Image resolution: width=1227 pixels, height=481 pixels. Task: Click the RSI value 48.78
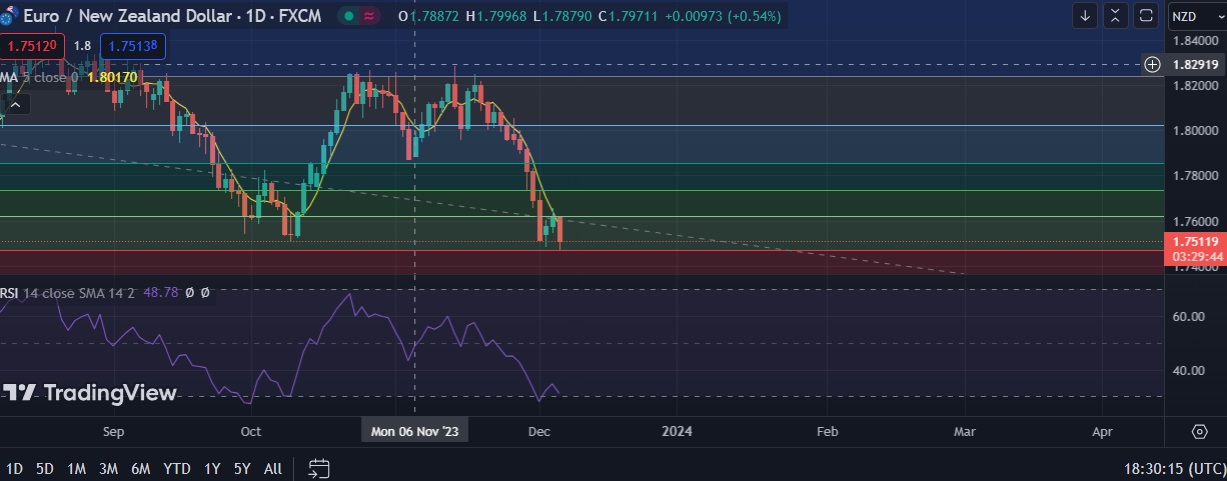click(x=161, y=293)
